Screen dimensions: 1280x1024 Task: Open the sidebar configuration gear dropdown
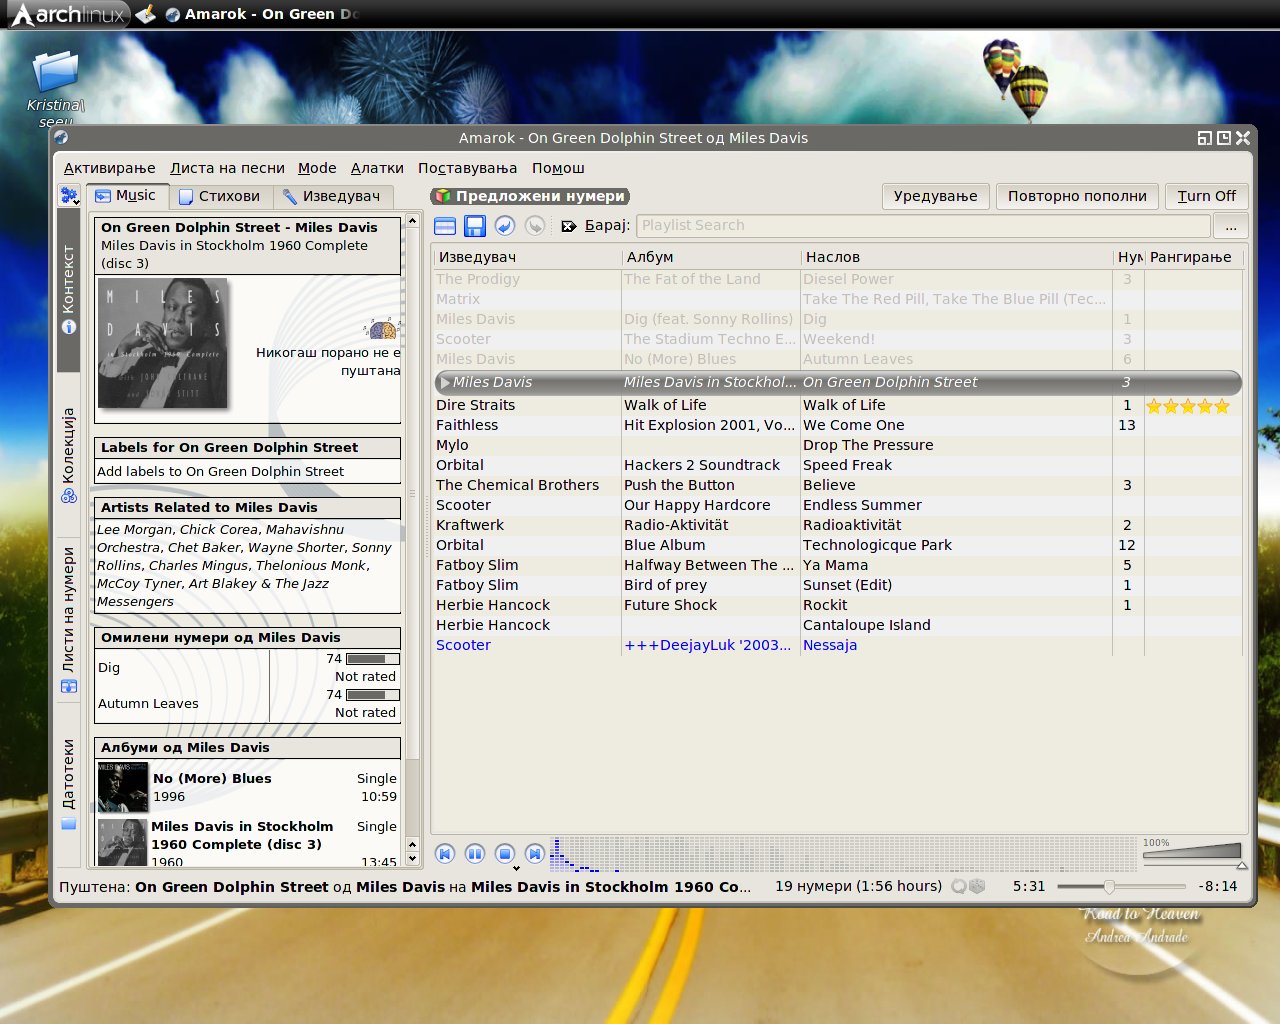tap(69, 196)
